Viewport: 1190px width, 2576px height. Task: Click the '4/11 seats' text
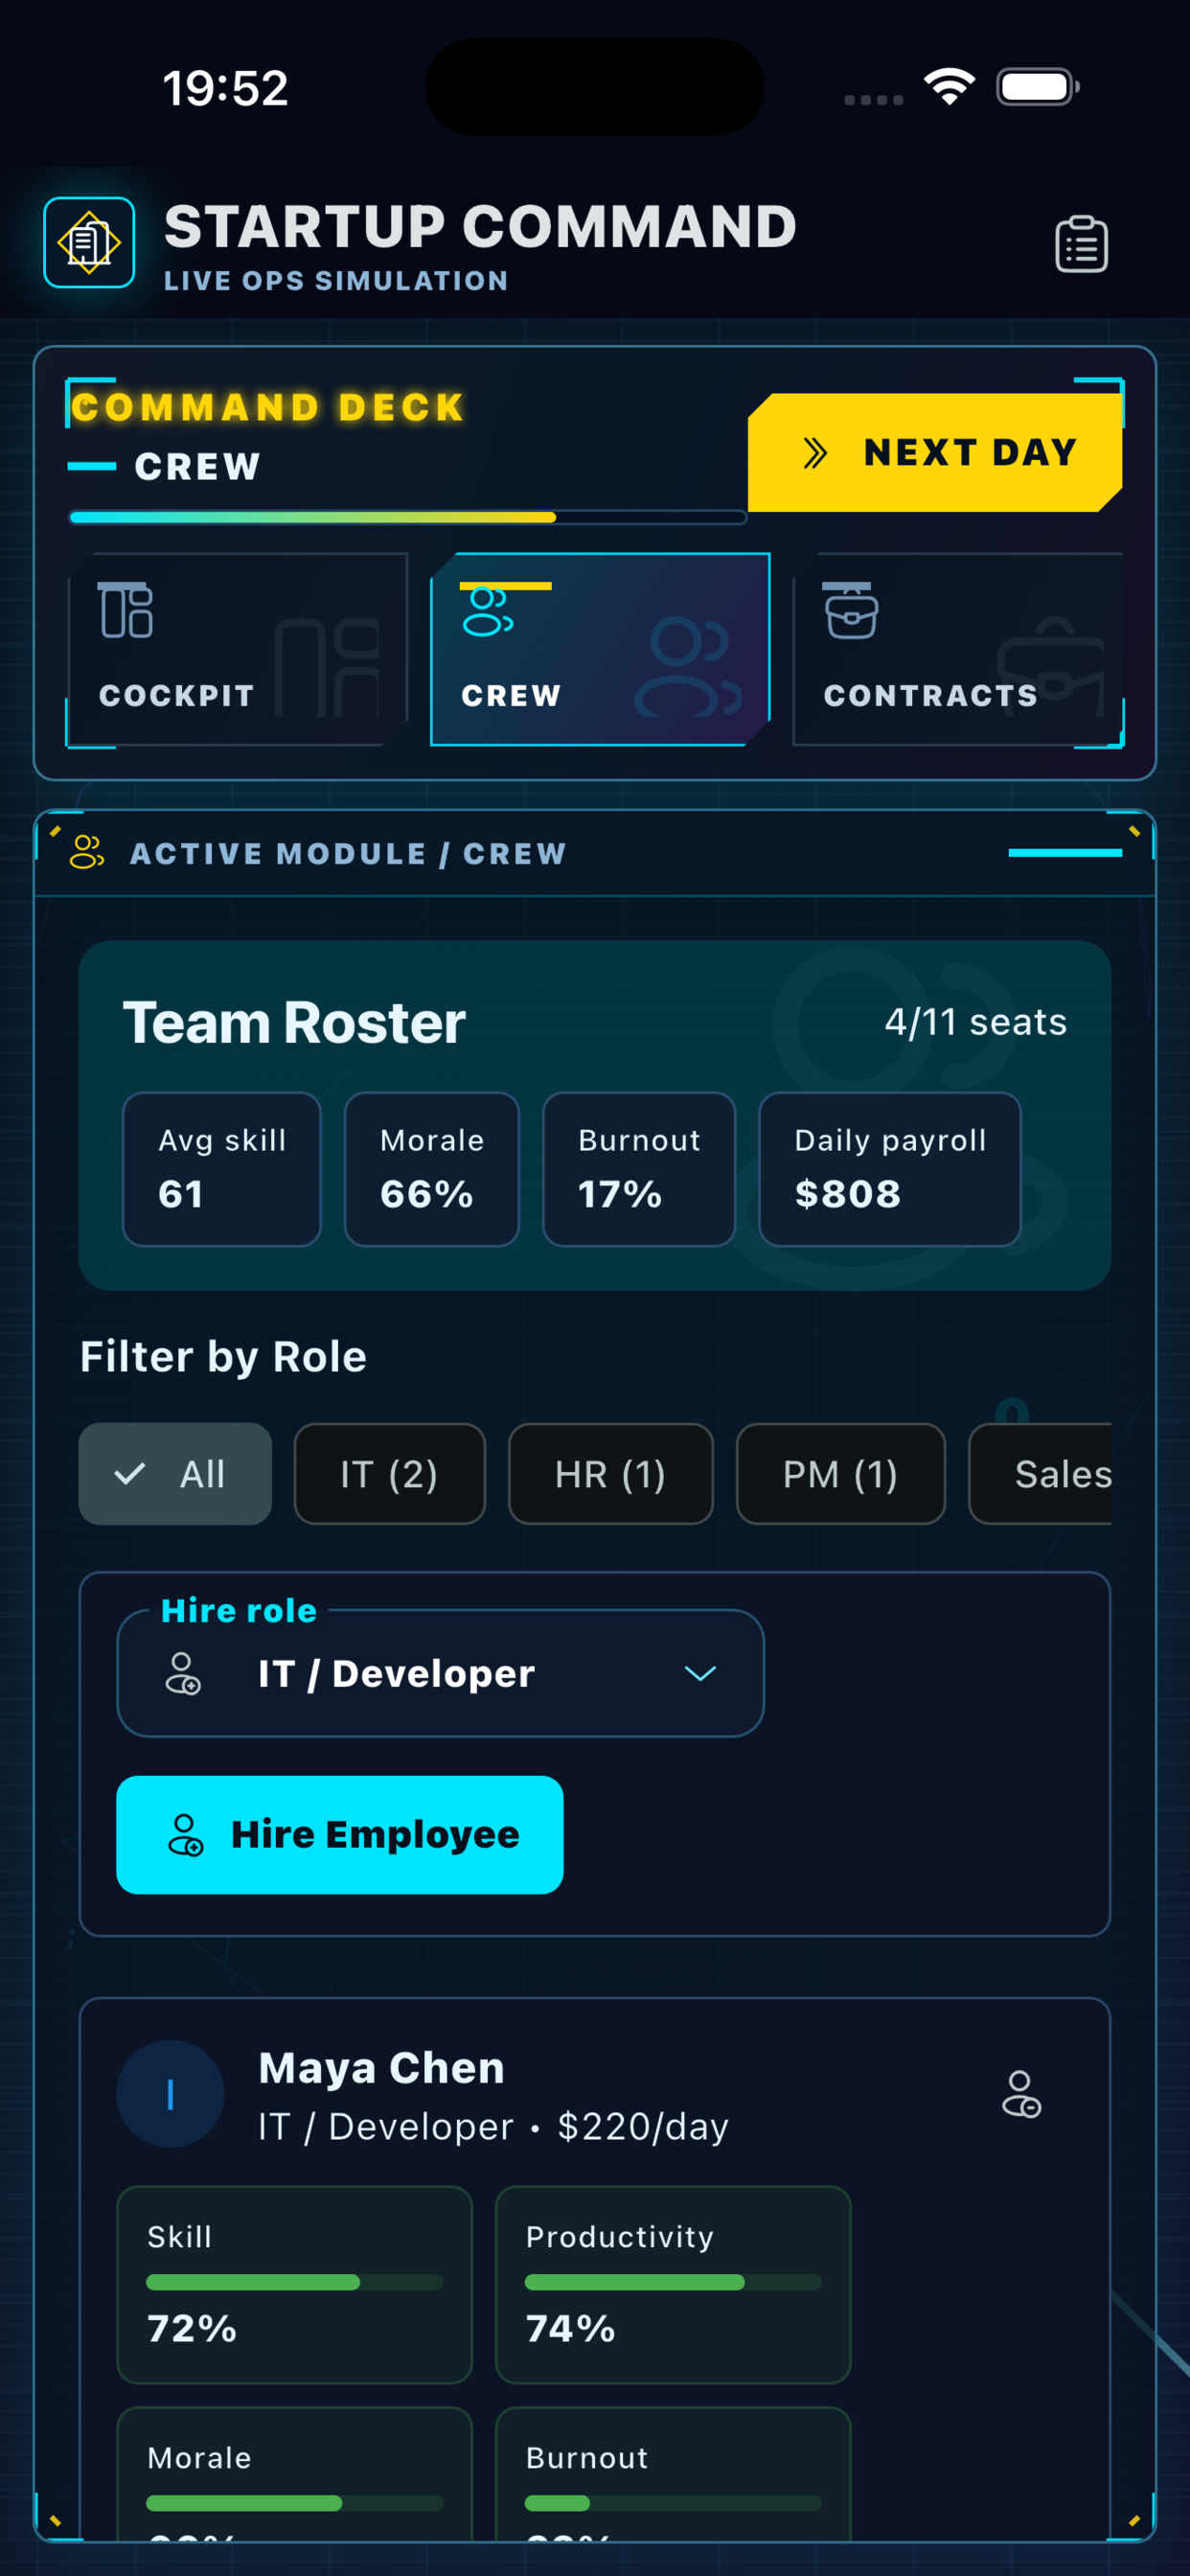(x=976, y=1022)
